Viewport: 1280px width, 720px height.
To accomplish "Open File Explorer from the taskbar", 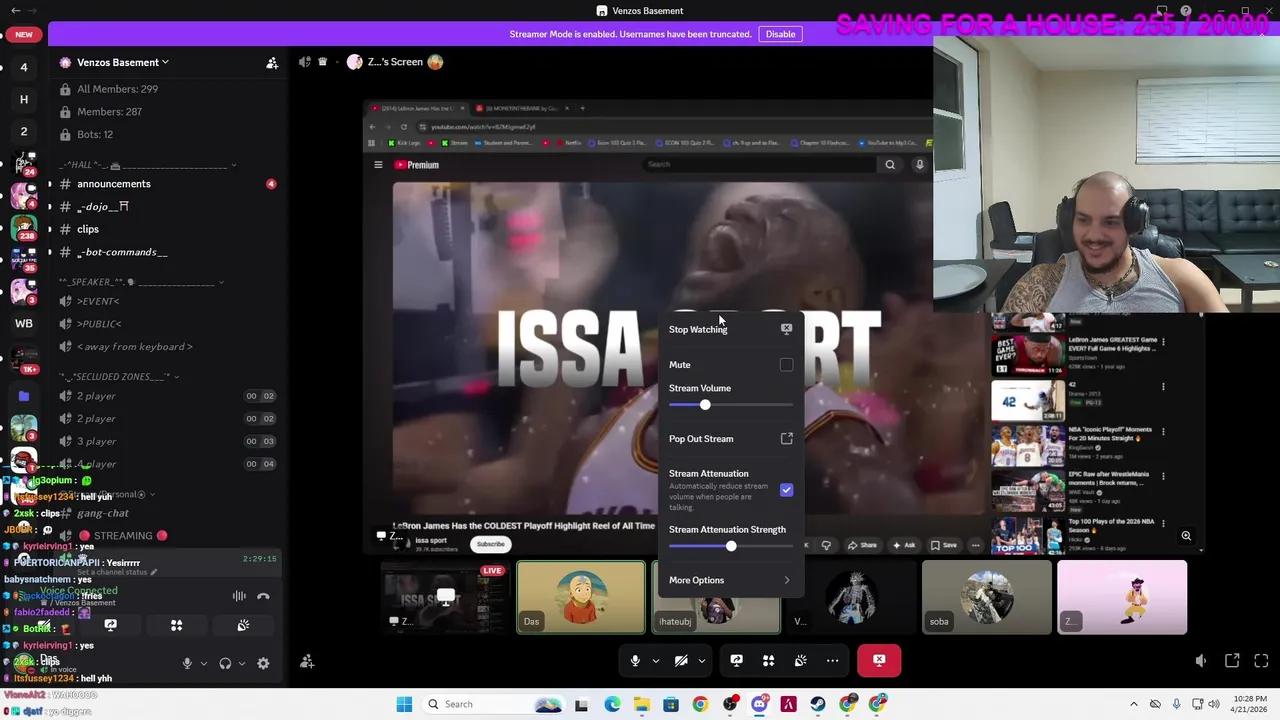I will (641, 704).
